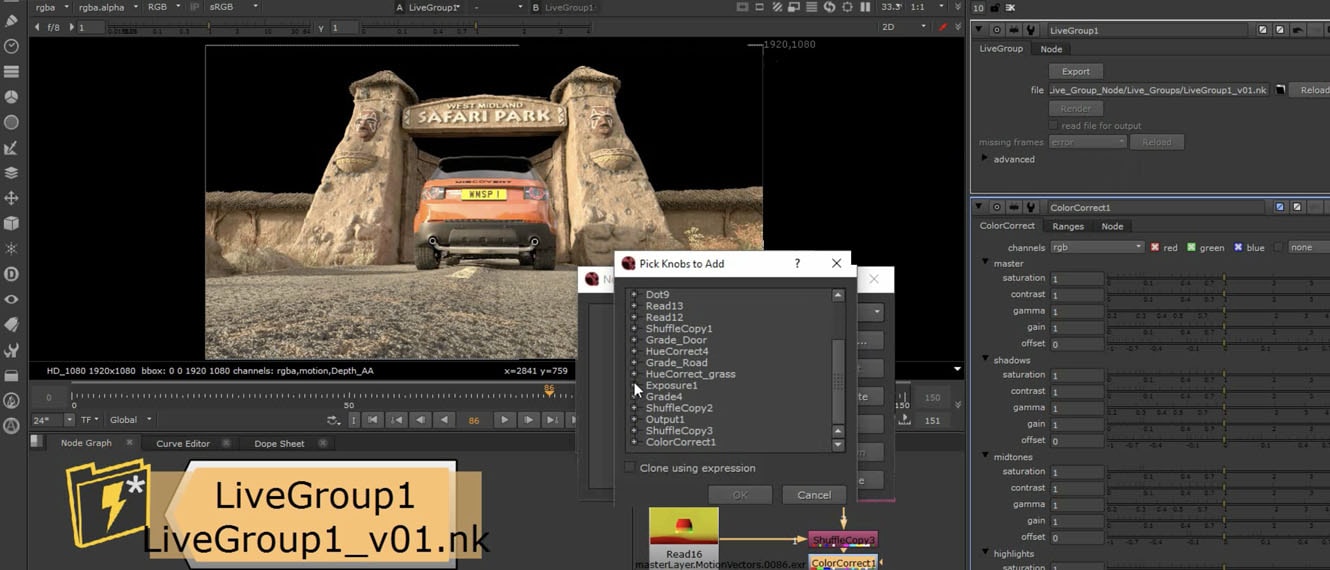This screenshot has width=1330, height=570.
Task: Step forward one frame
Action: (529, 421)
